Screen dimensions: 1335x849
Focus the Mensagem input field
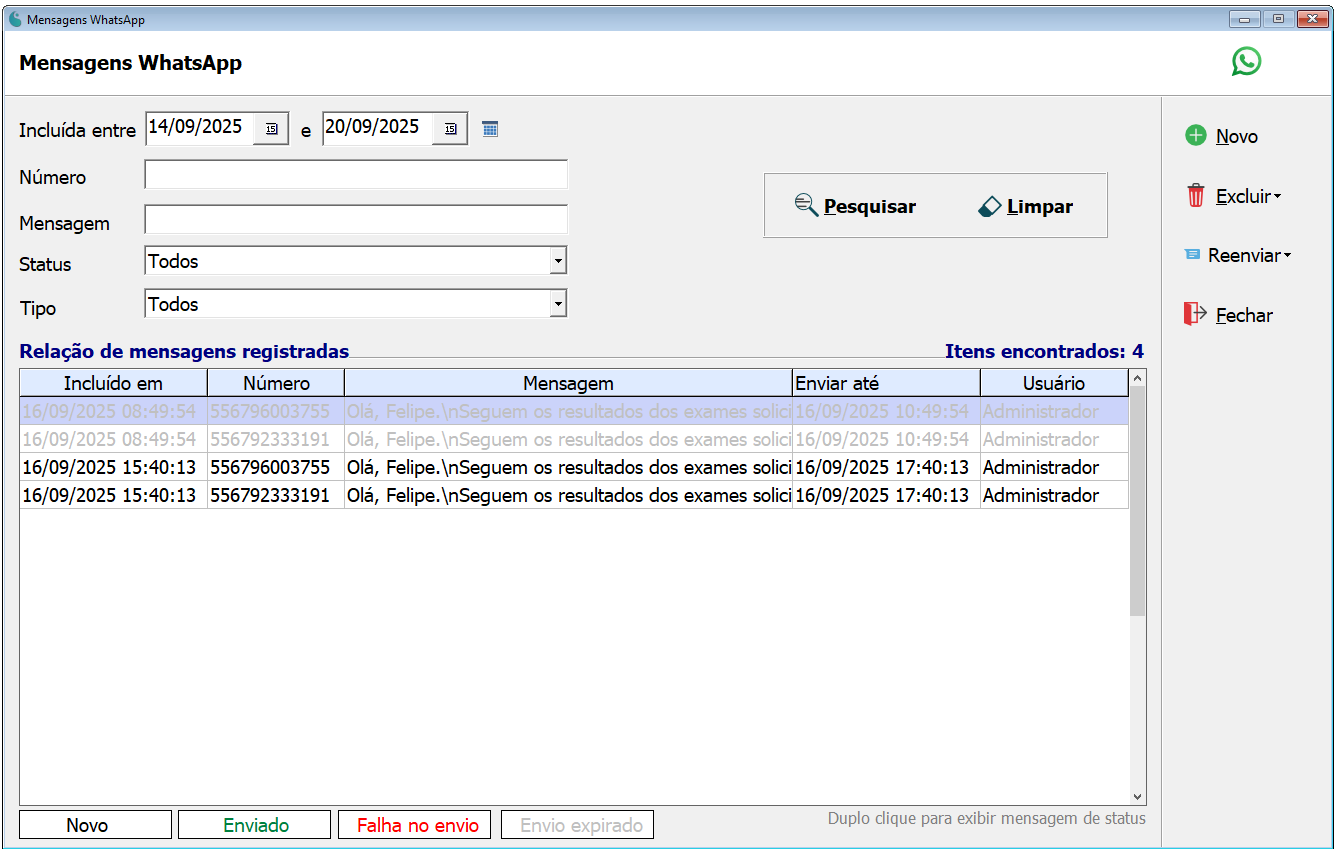(356, 219)
